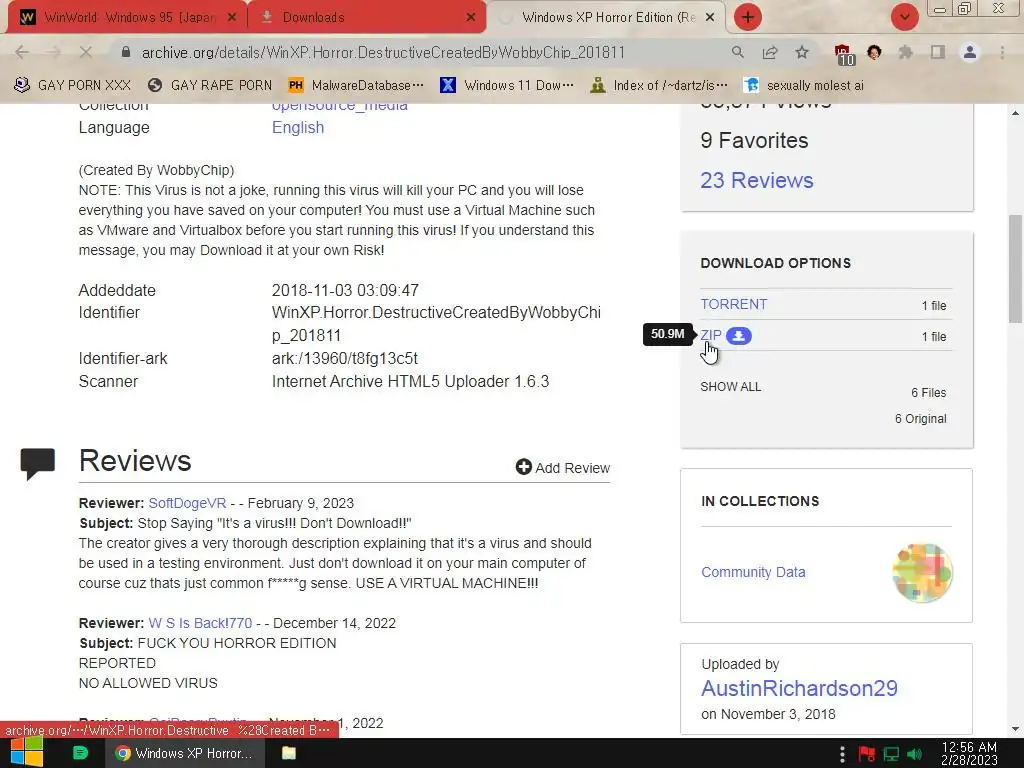This screenshot has width=1024, height=768.
Task: Expand SHOW ALL download files
Action: (x=730, y=387)
